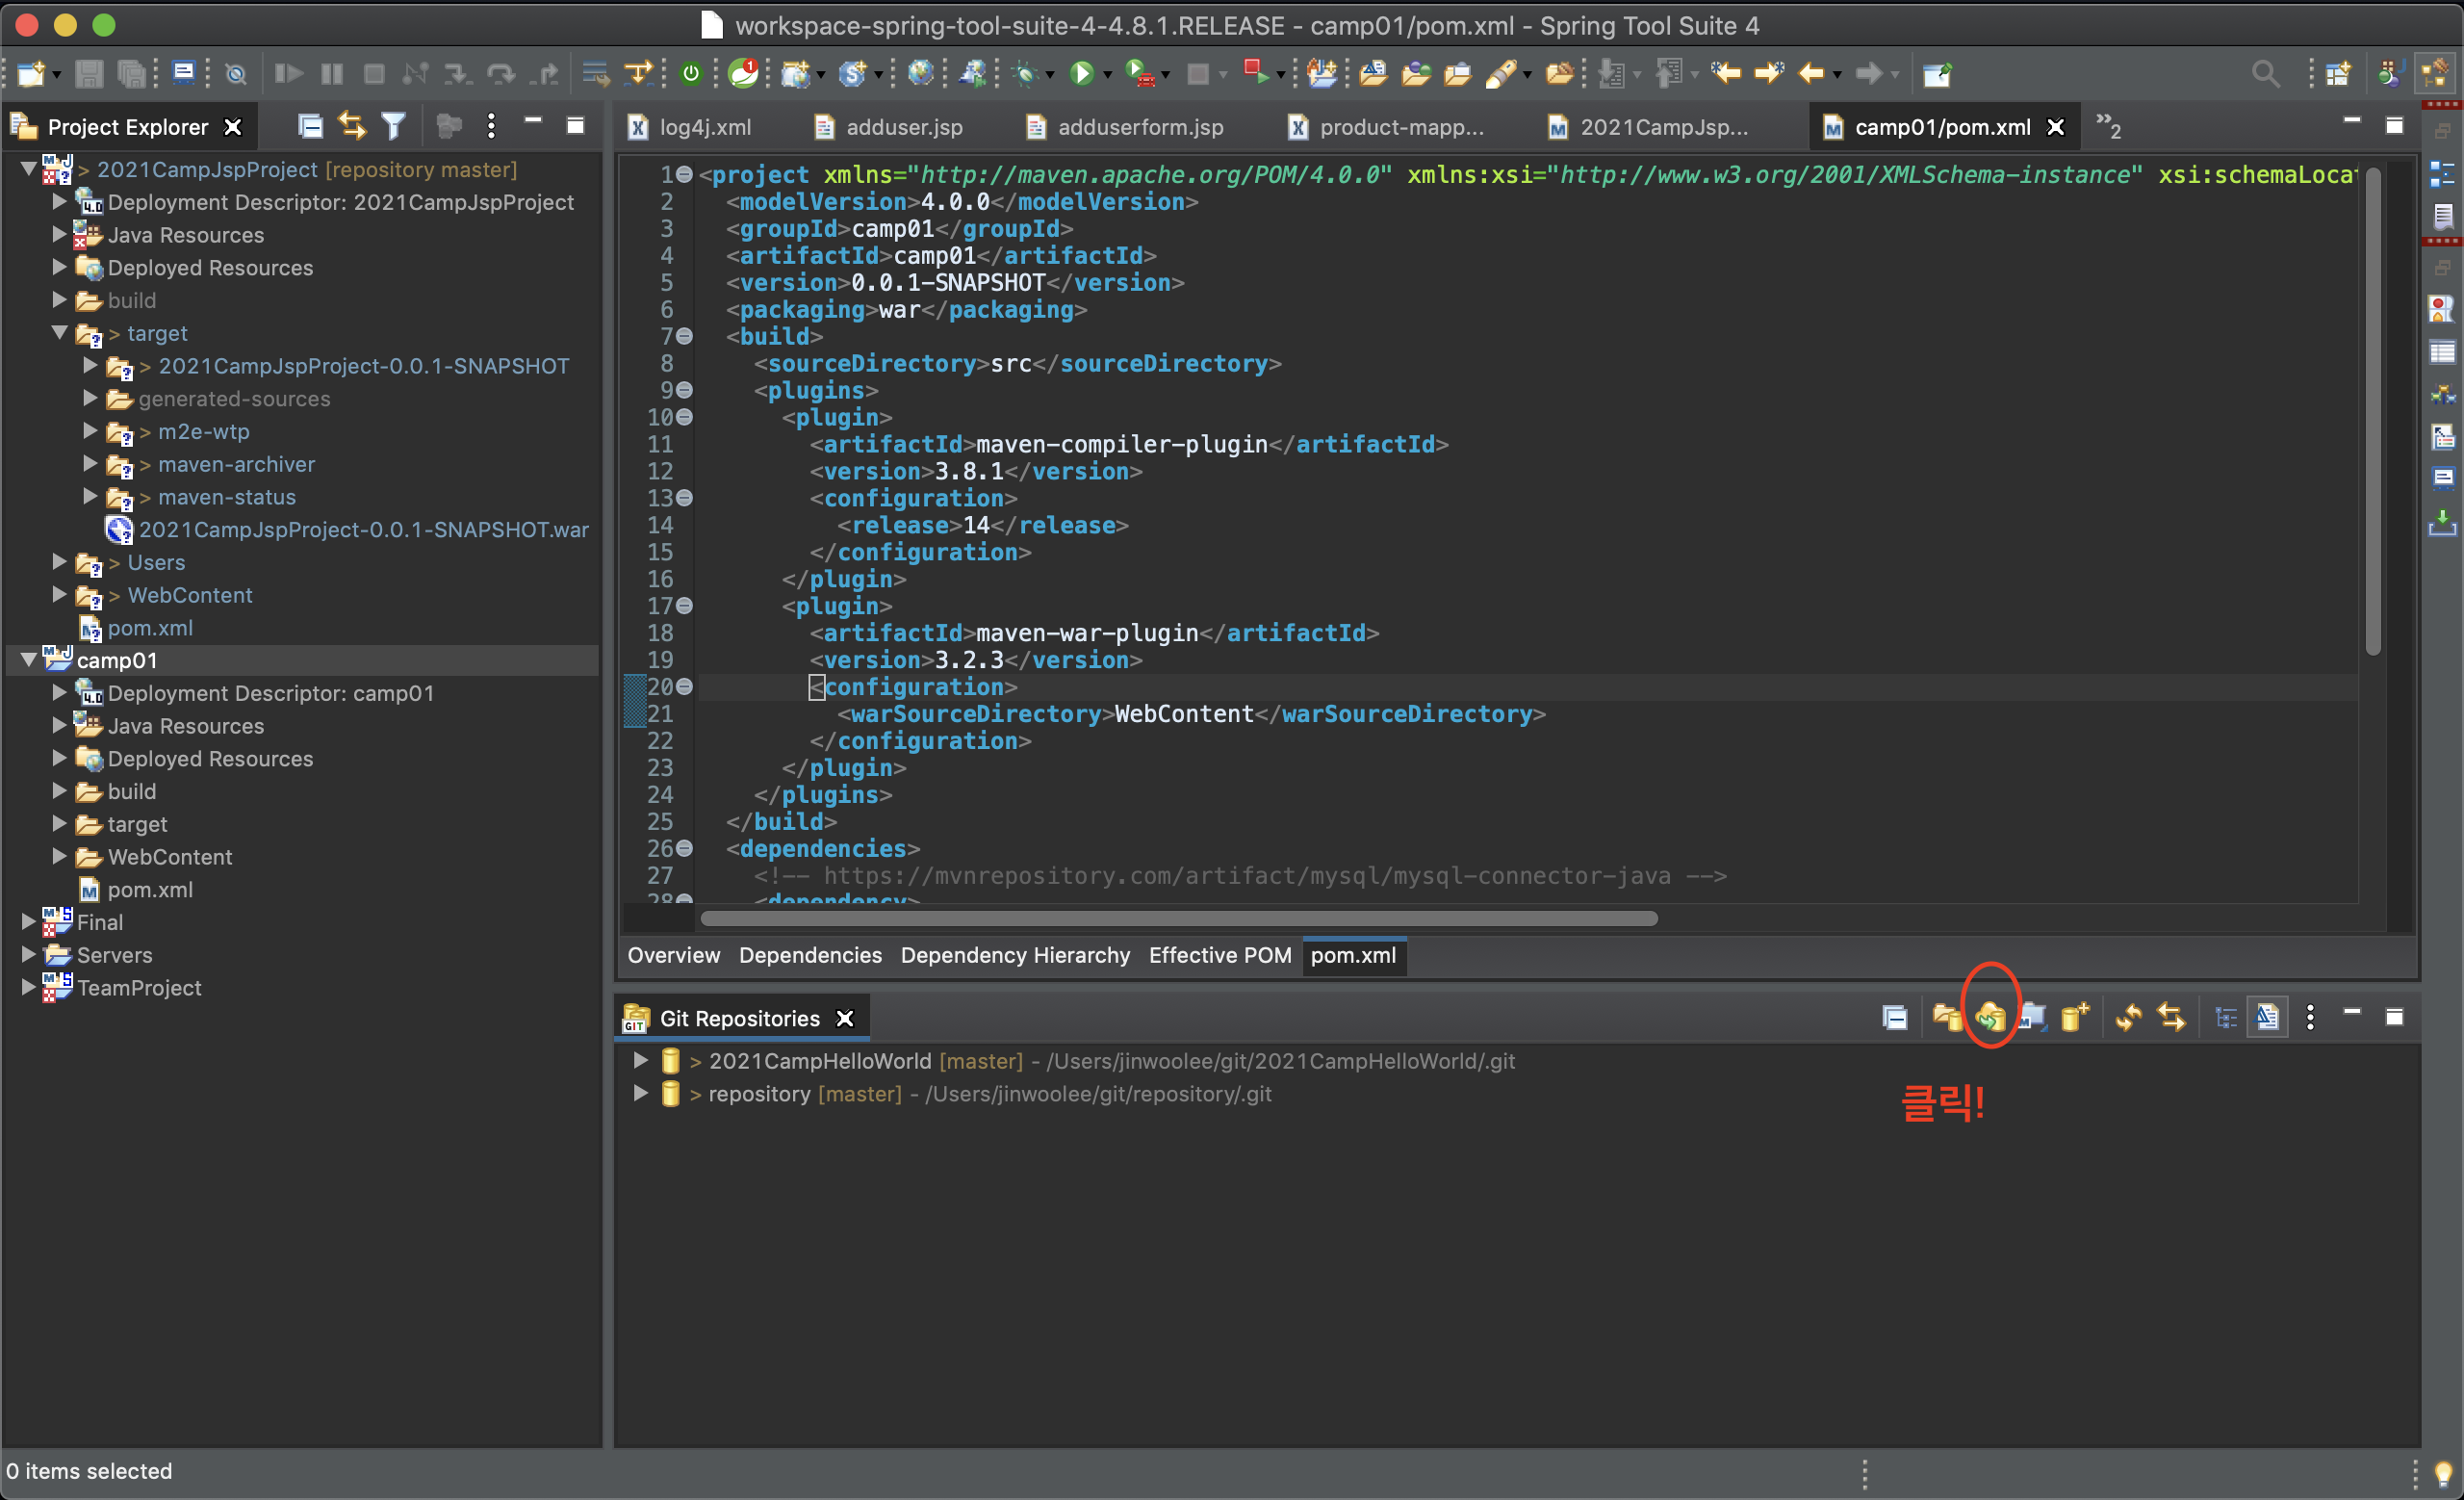This screenshot has height=1500, width=2464.
Task: Click green Run button in main toolbar
Action: [x=1081, y=73]
